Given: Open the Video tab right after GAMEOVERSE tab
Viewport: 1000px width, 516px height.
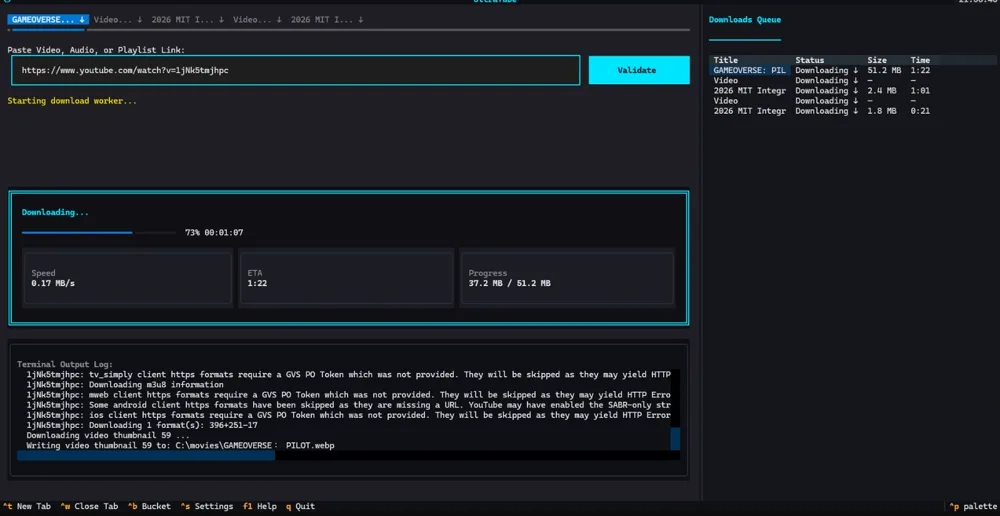Looking at the screenshot, I should (x=118, y=20).
